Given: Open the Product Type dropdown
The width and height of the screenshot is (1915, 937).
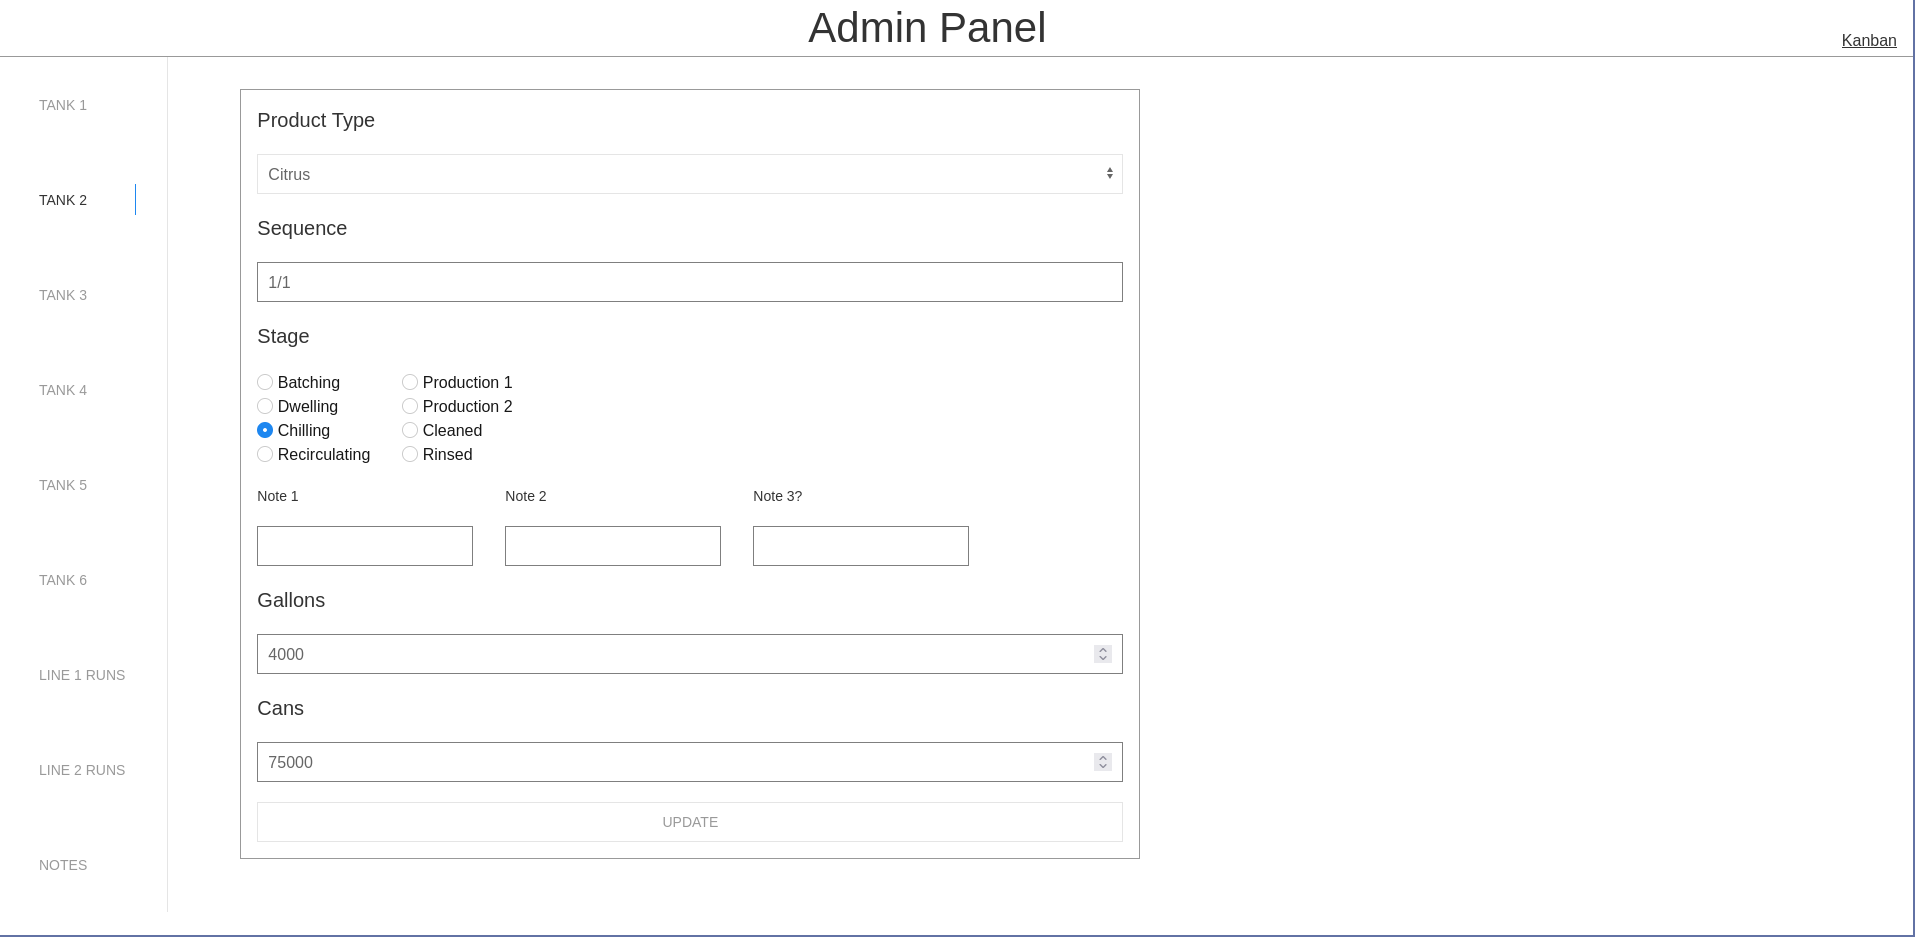Looking at the screenshot, I should (689, 173).
